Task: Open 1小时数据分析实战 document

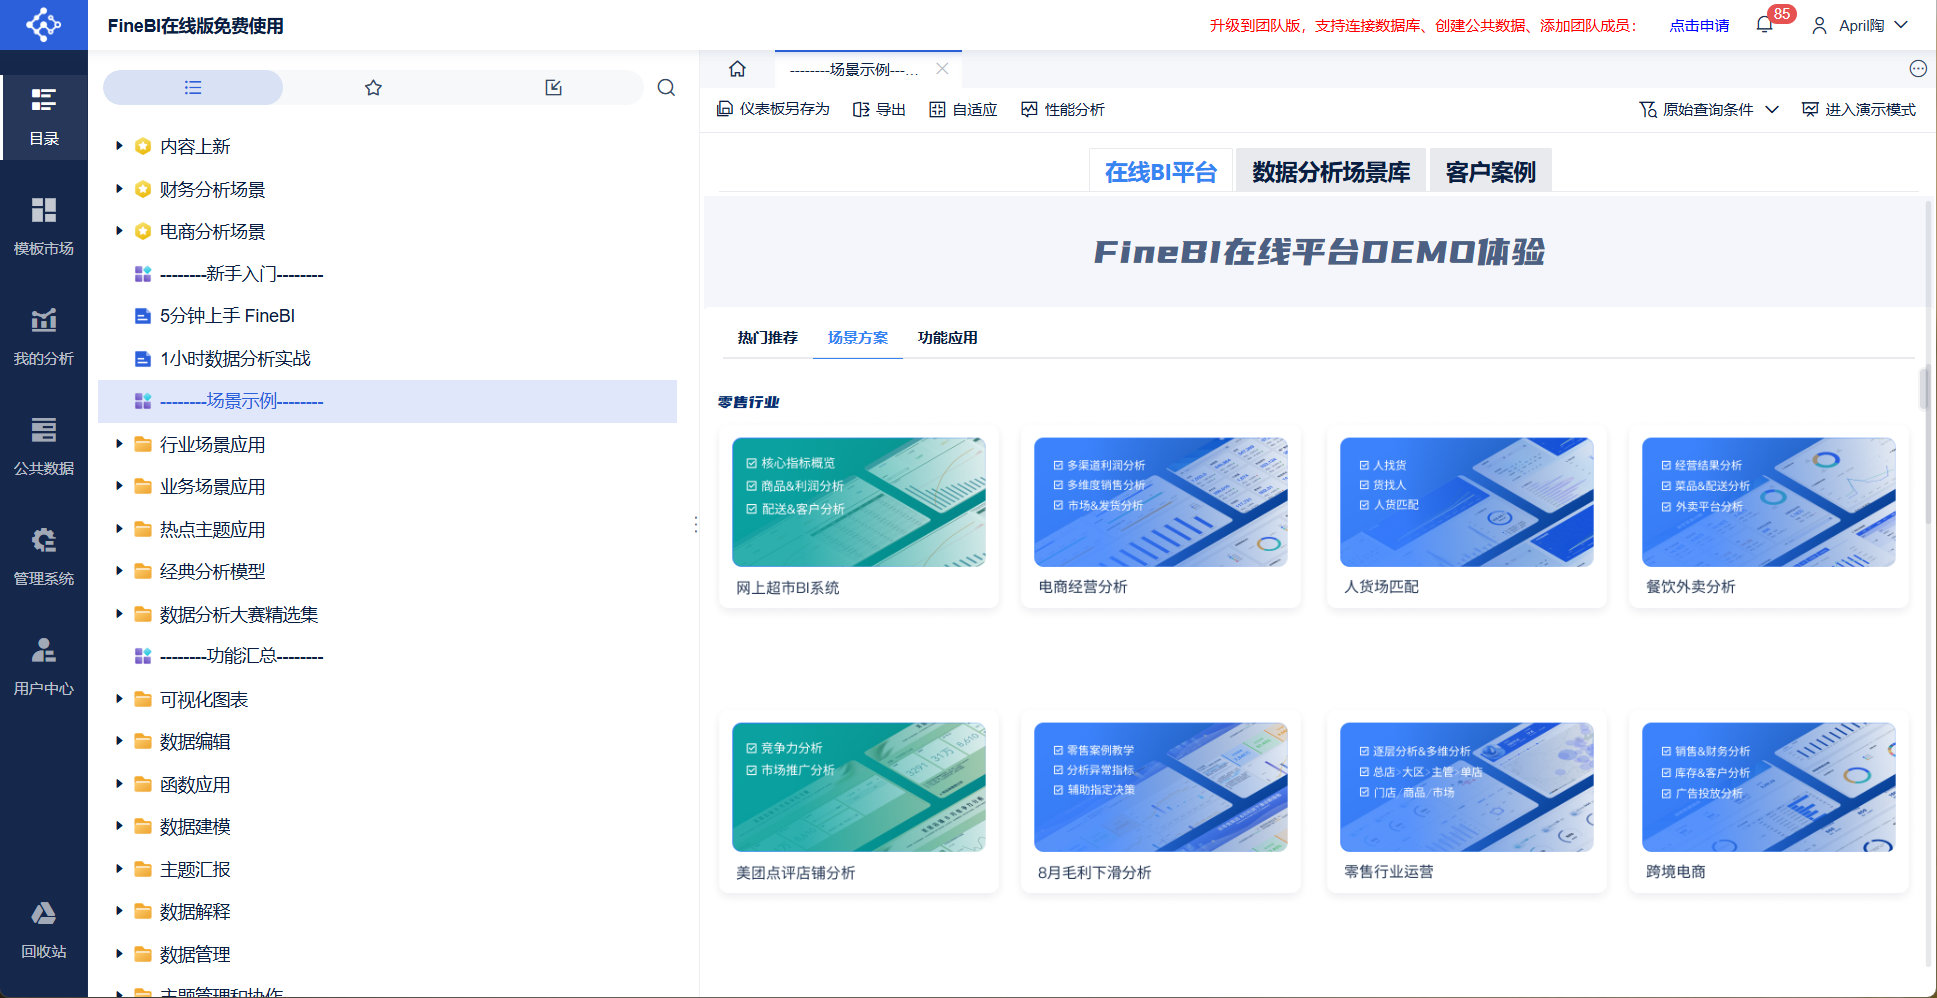Action: tap(387, 358)
